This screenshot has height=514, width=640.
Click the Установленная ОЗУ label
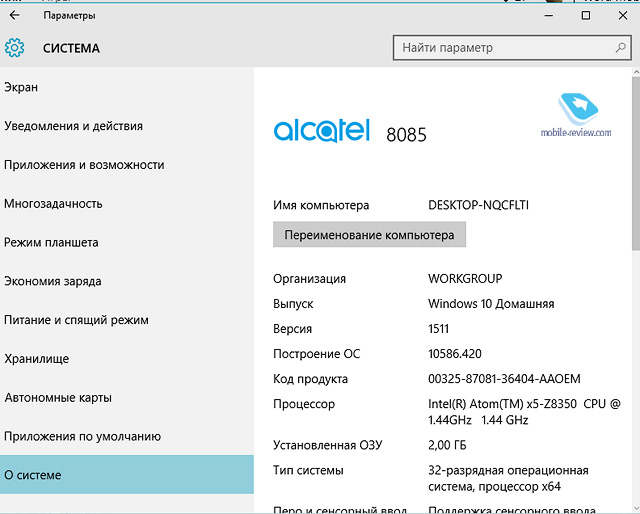click(x=327, y=445)
